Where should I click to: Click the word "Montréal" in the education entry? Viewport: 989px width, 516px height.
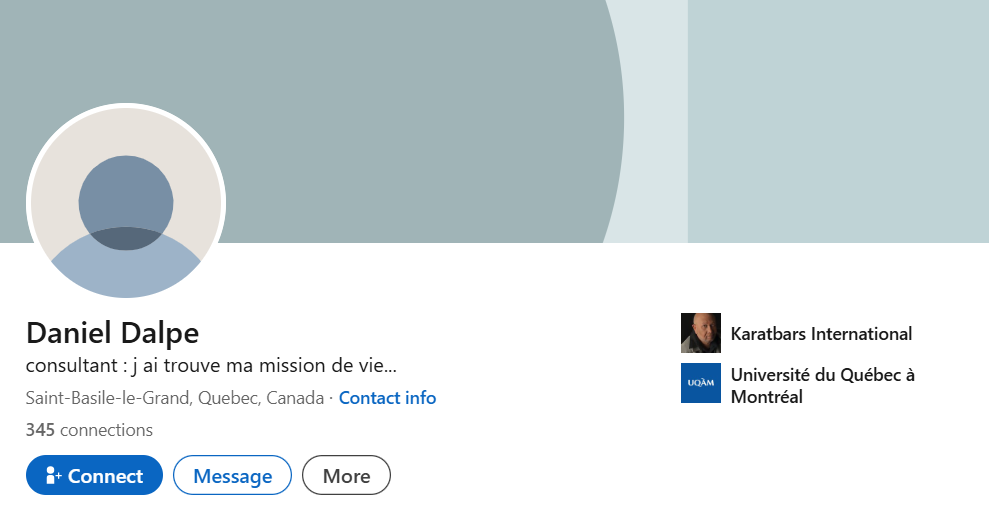tap(767, 397)
